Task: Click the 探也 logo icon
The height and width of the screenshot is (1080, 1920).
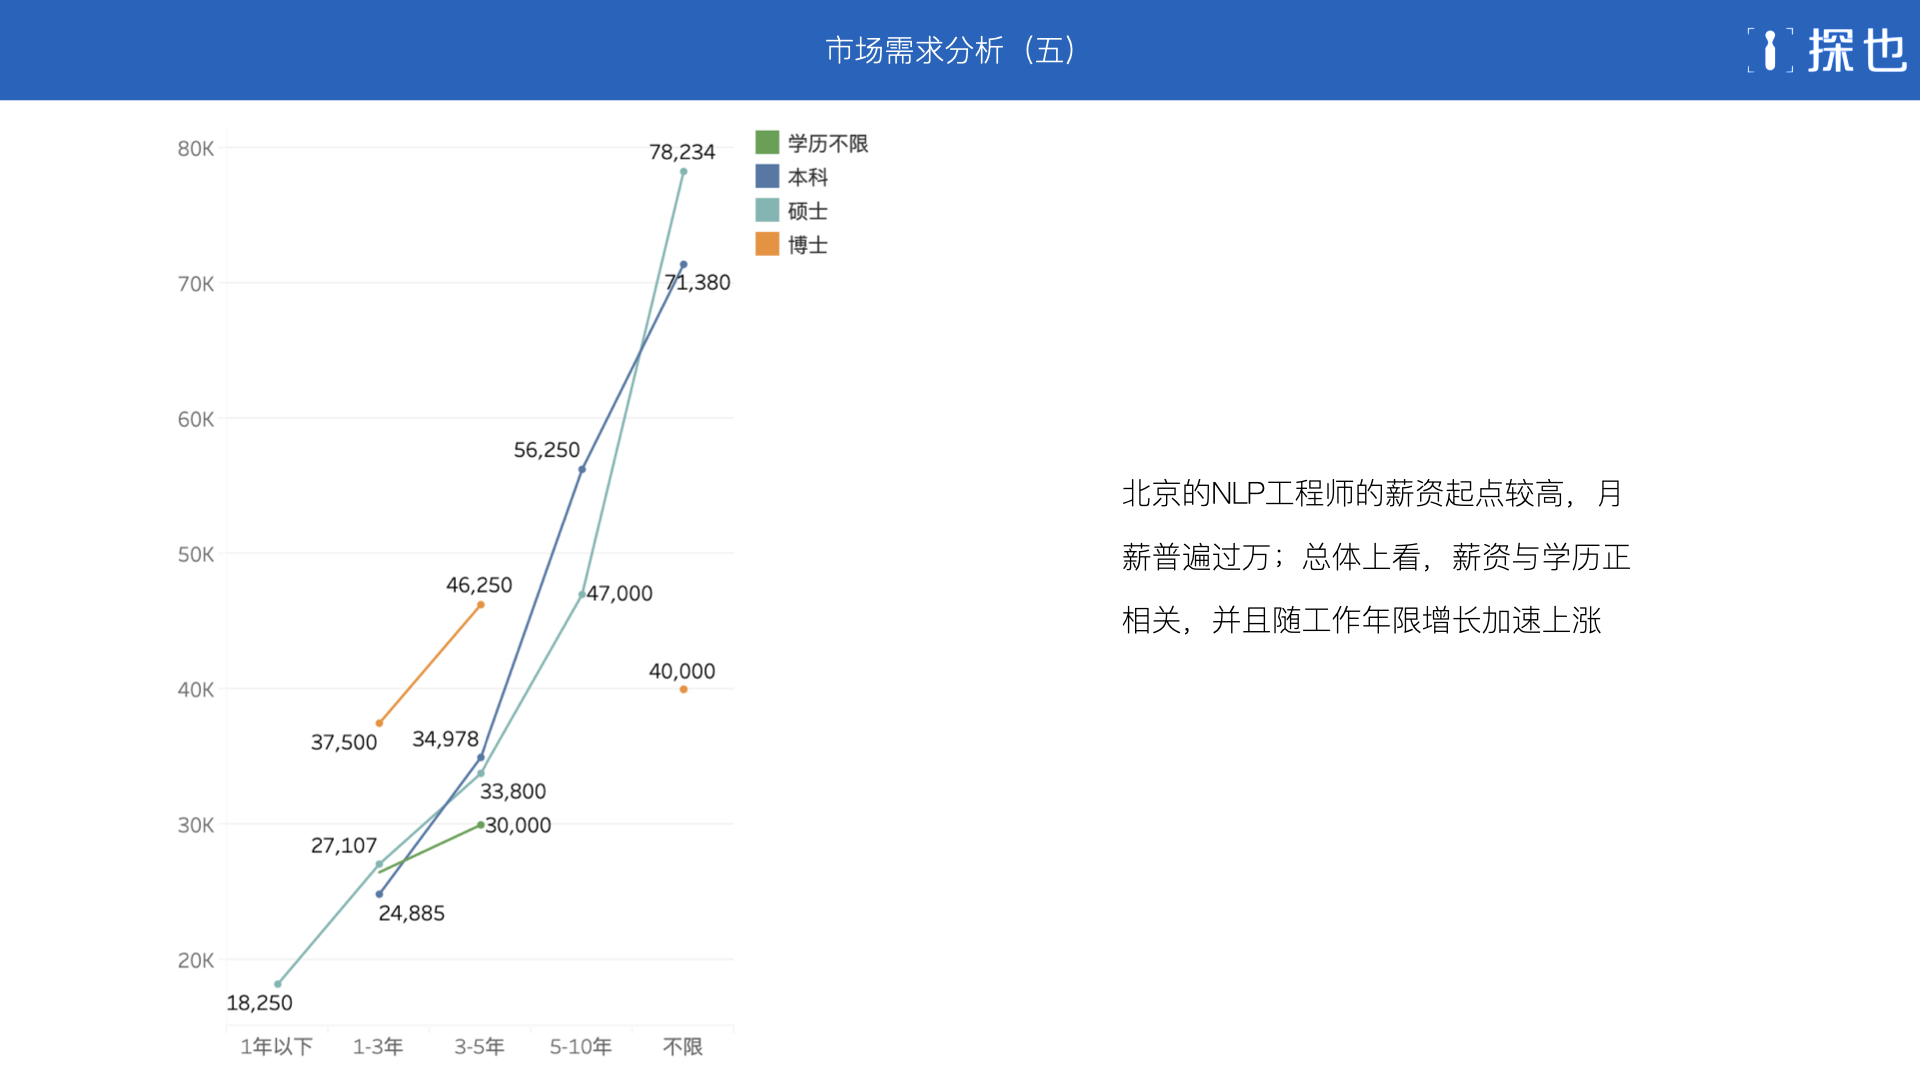Action: point(1770,50)
